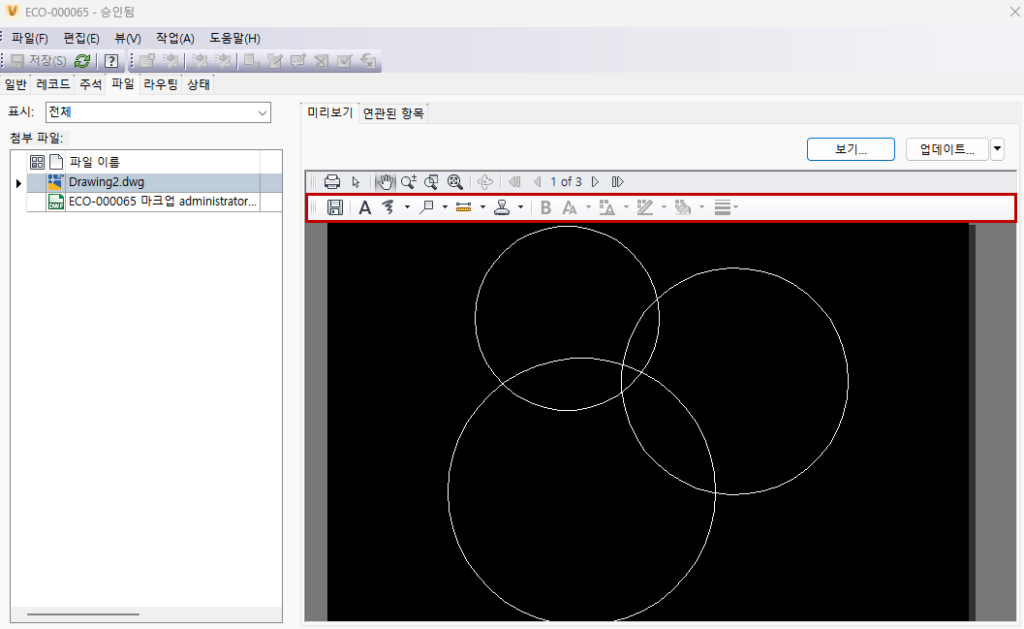Open the sketch tool dropdown arrow
Image resolution: width=1024 pixels, height=629 pixels.
click(407, 208)
